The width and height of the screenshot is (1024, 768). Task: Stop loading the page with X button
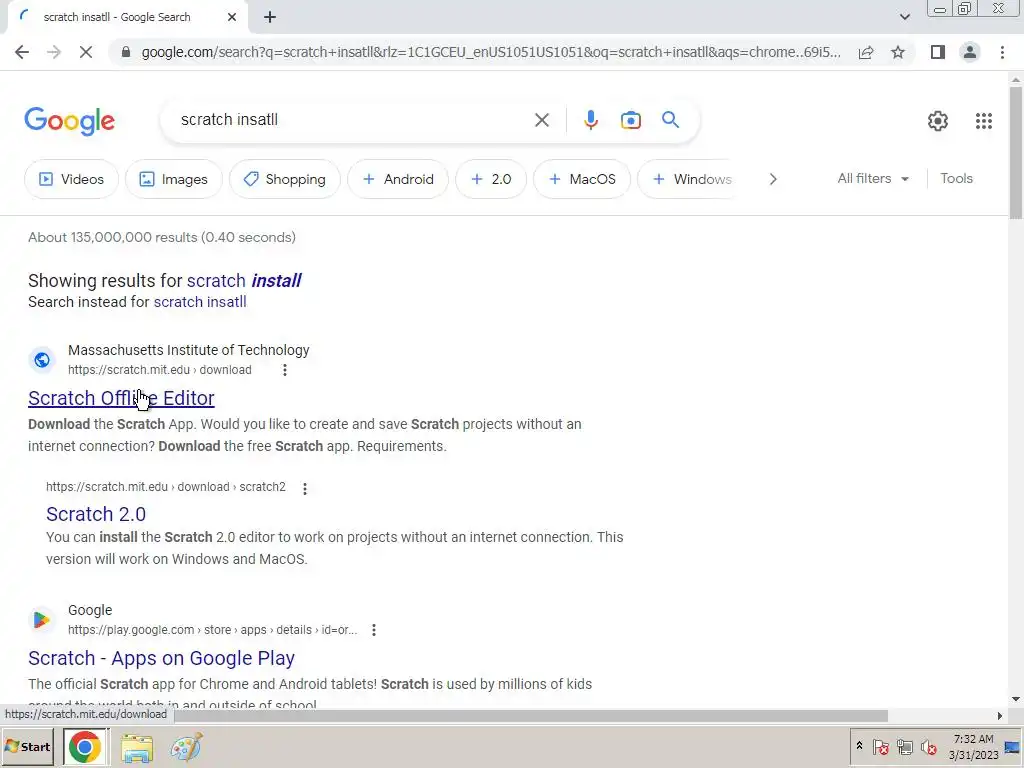click(x=86, y=52)
